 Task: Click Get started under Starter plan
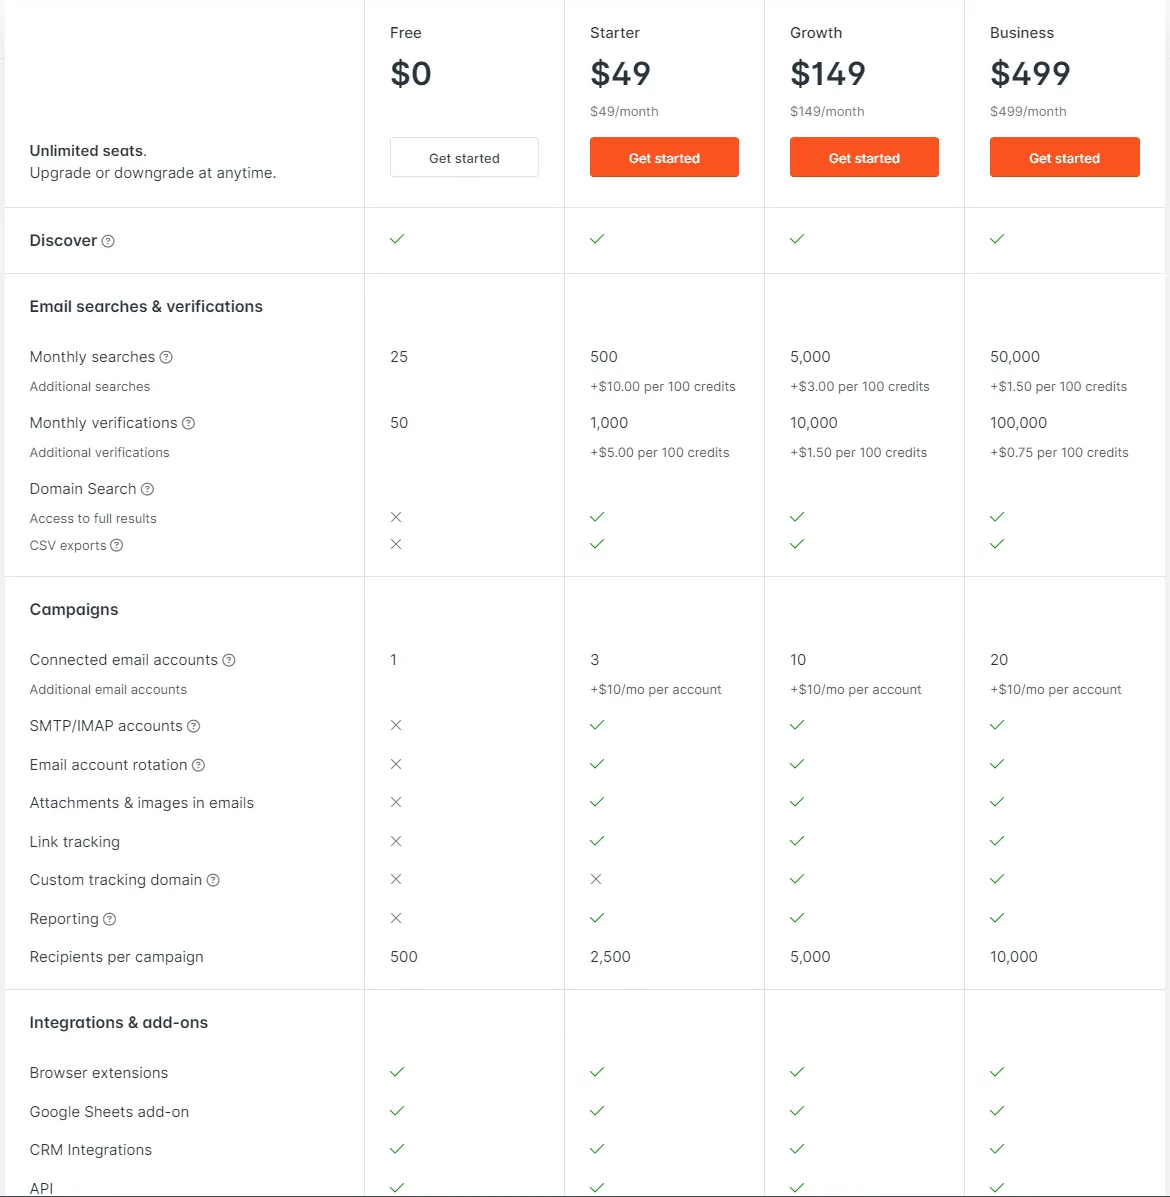coord(664,157)
